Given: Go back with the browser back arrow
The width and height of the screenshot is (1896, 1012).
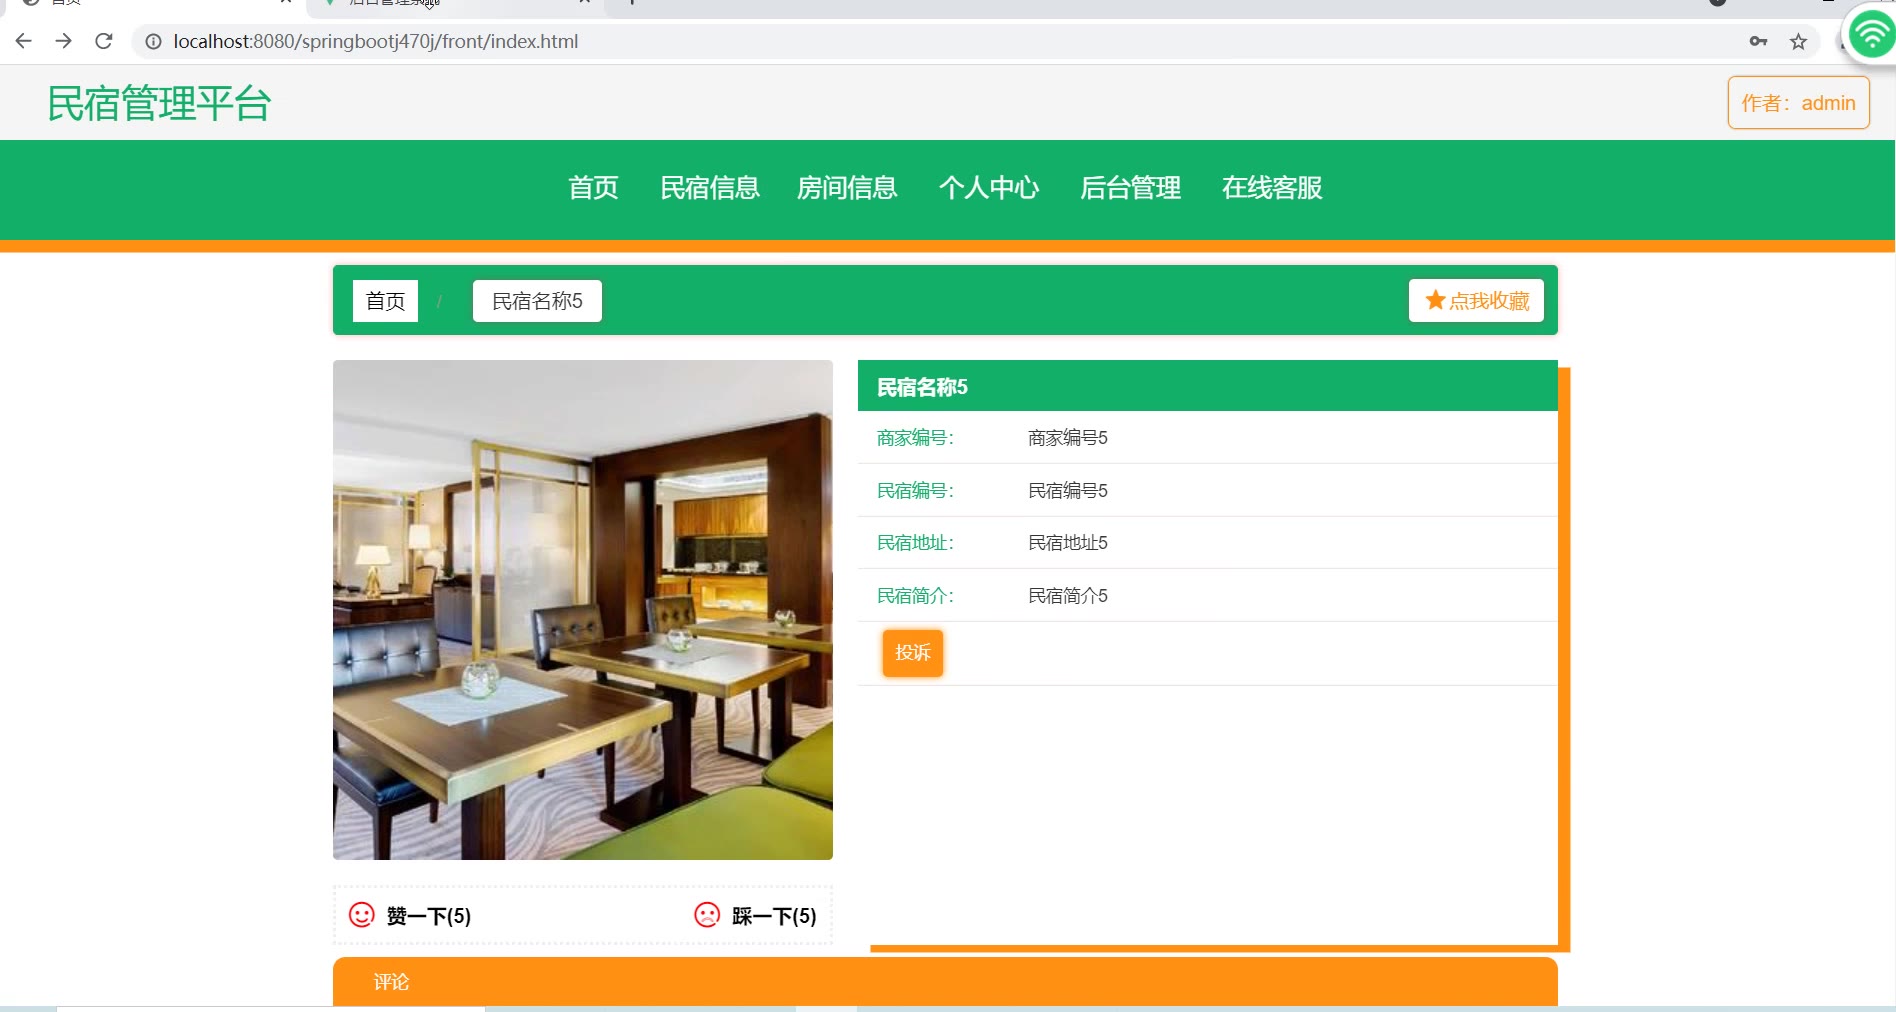Looking at the screenshot, I should (x=24, y=41).
